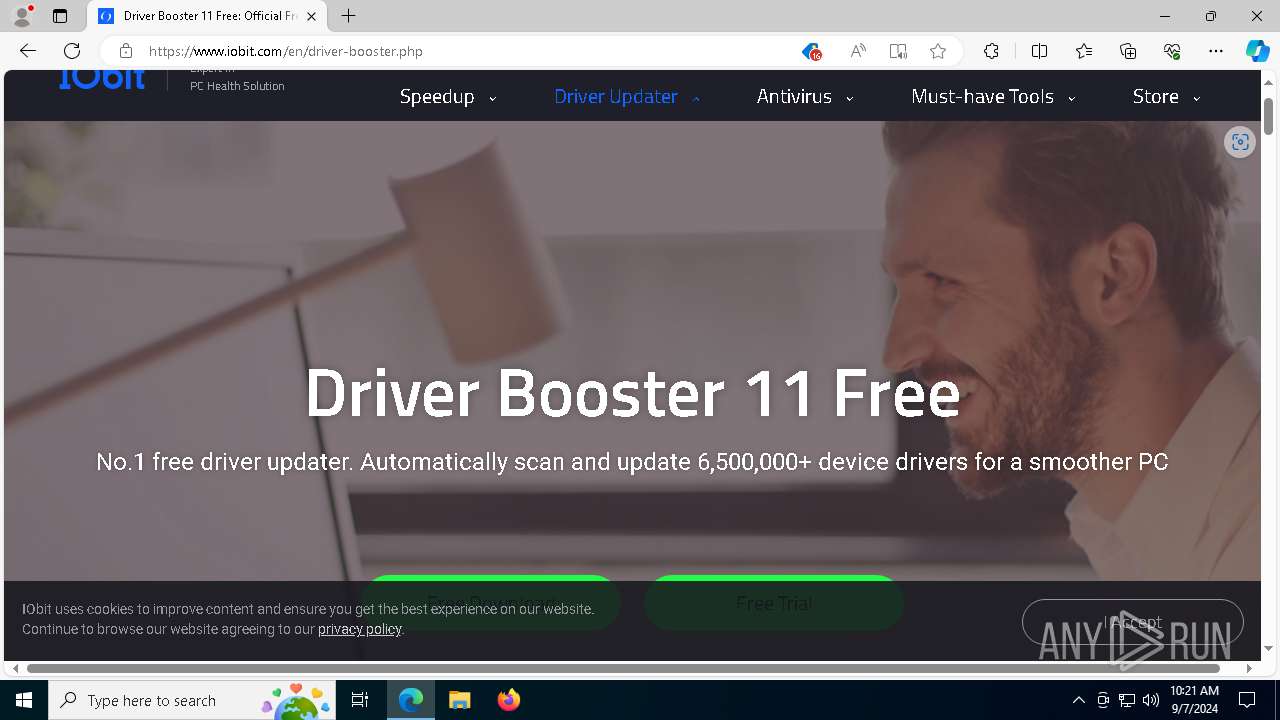Open the browser profile icon
1280x720 pixels.
coord(22,16)
